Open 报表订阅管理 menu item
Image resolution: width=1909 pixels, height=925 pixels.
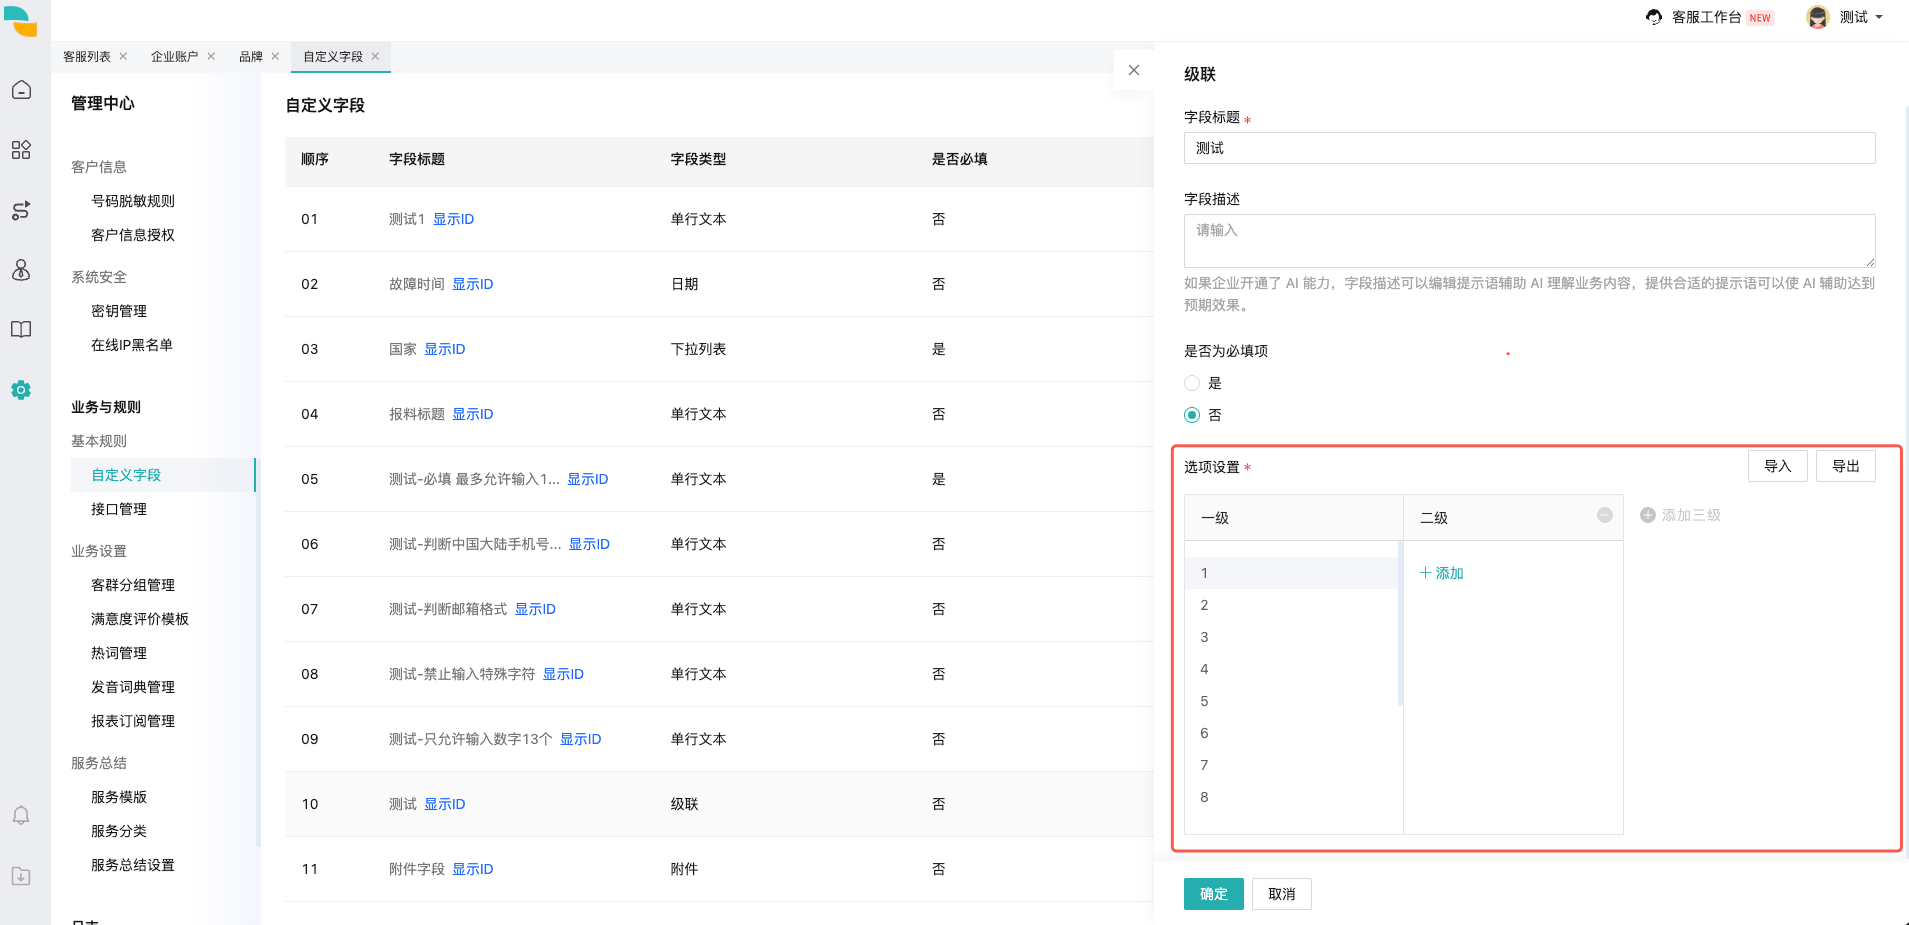click(x=133, y=721)
